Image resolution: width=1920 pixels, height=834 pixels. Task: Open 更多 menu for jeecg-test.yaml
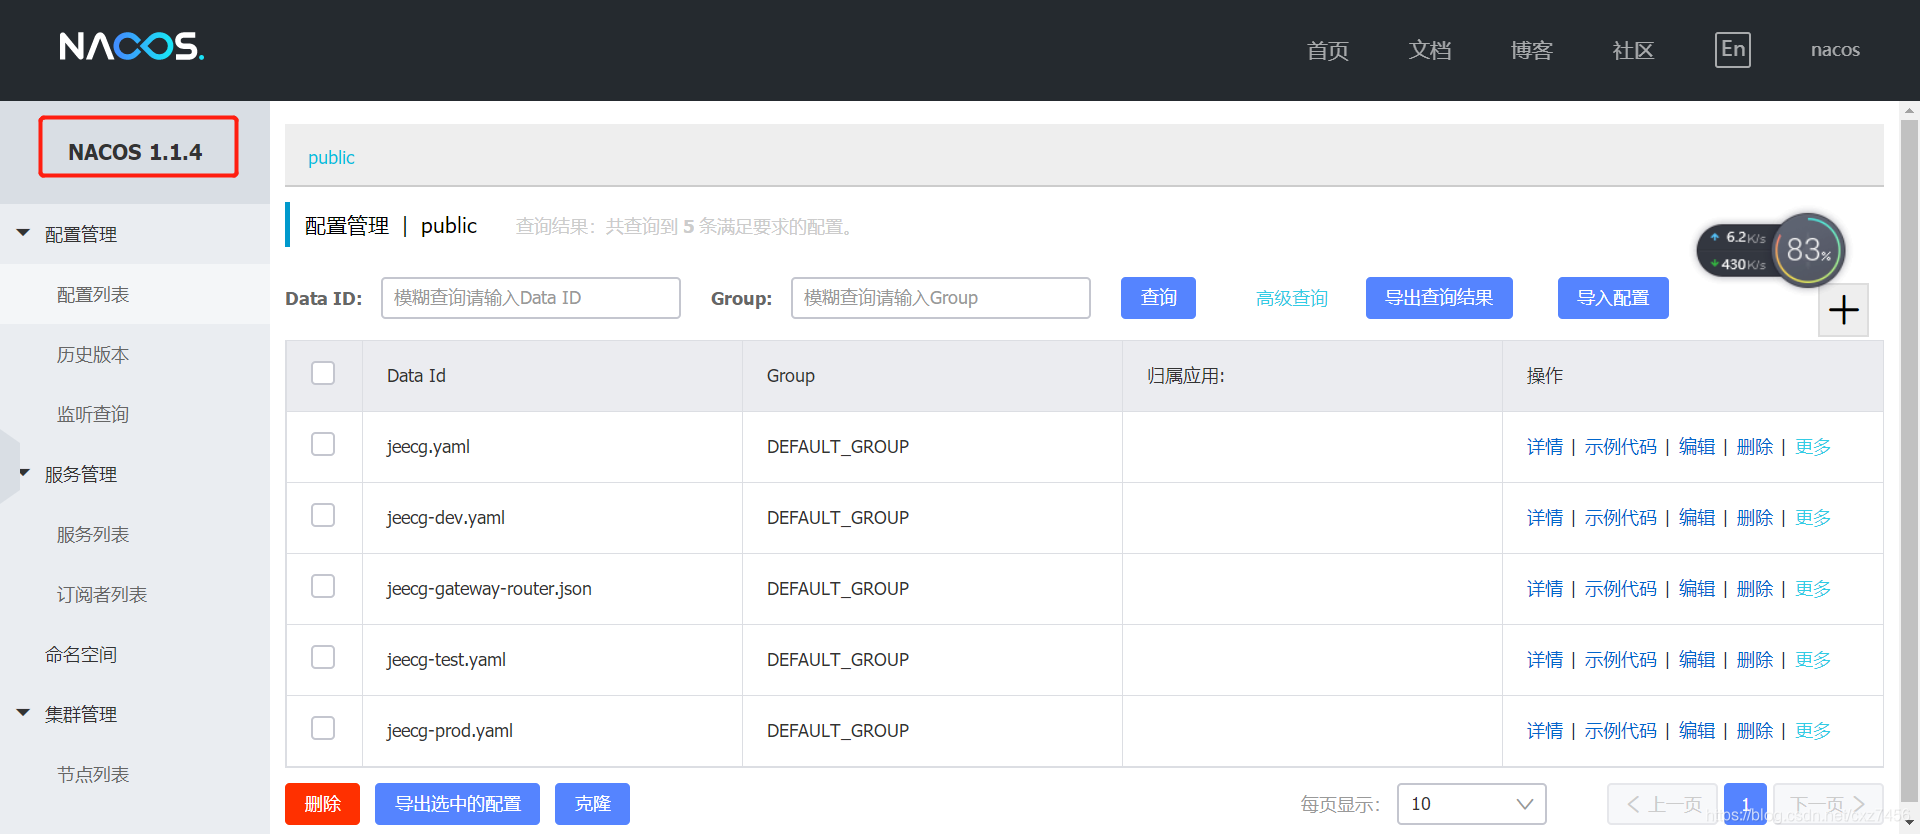1813,660
